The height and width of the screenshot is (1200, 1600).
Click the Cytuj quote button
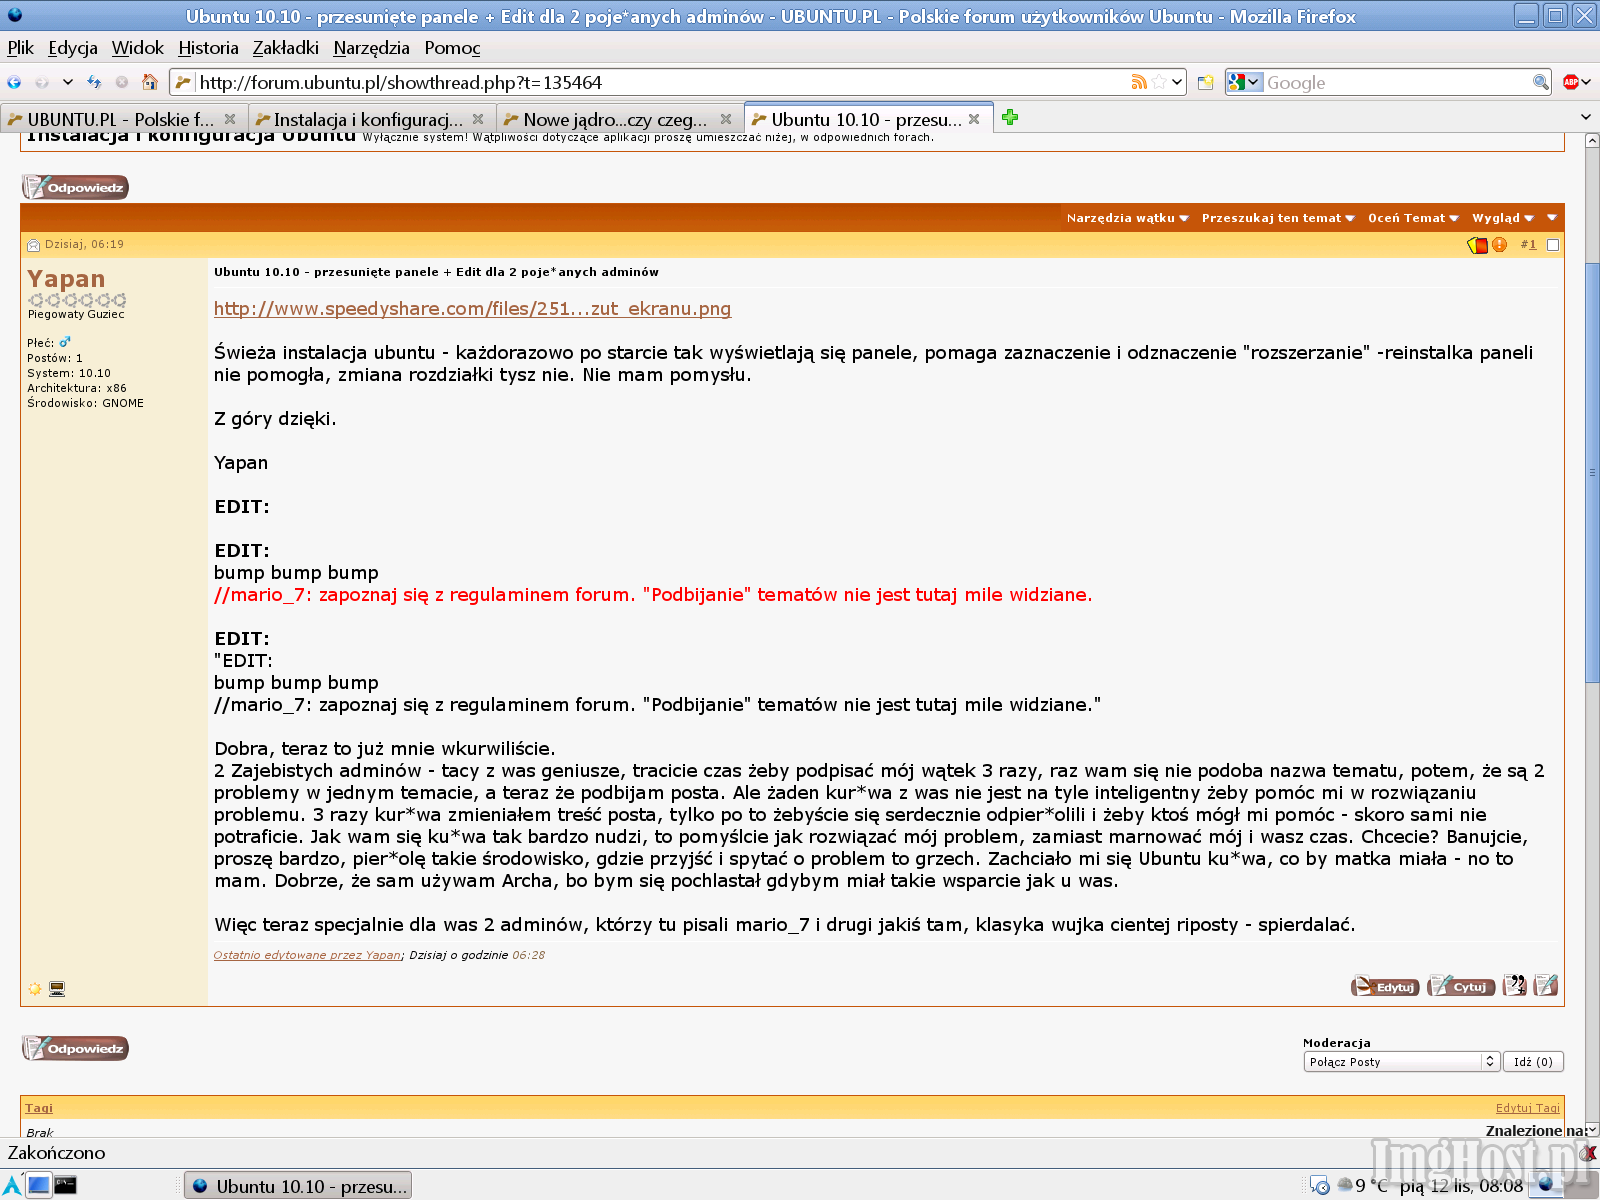[1461, 987]
